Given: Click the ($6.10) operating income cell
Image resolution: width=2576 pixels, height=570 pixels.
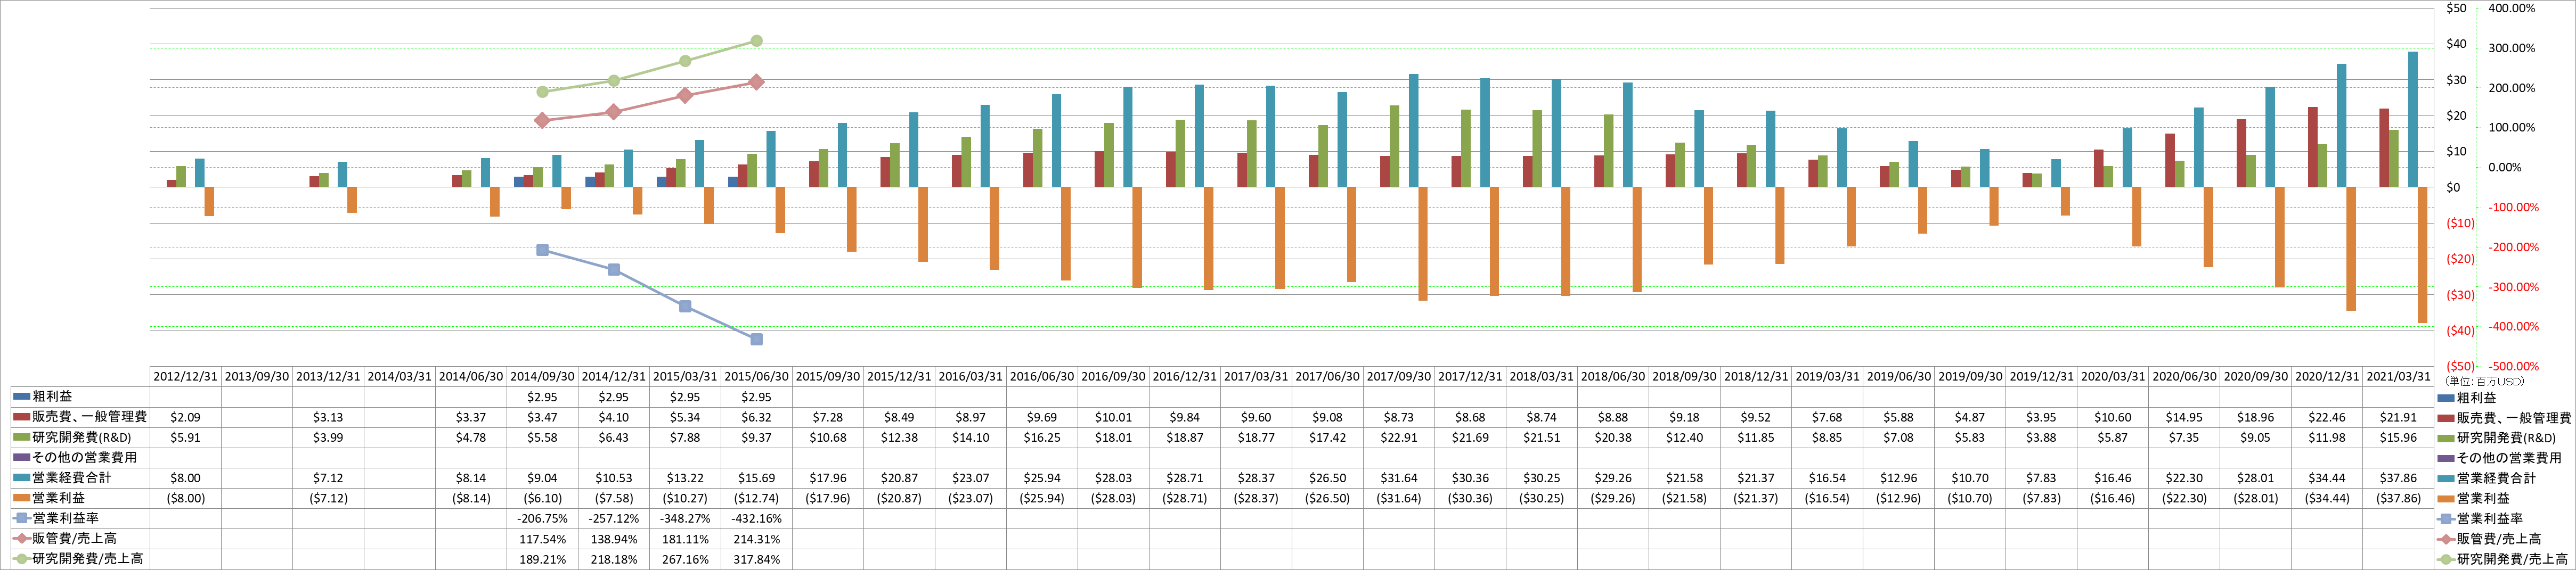Looking at the screenshot, I should click(x=542, y=498).
